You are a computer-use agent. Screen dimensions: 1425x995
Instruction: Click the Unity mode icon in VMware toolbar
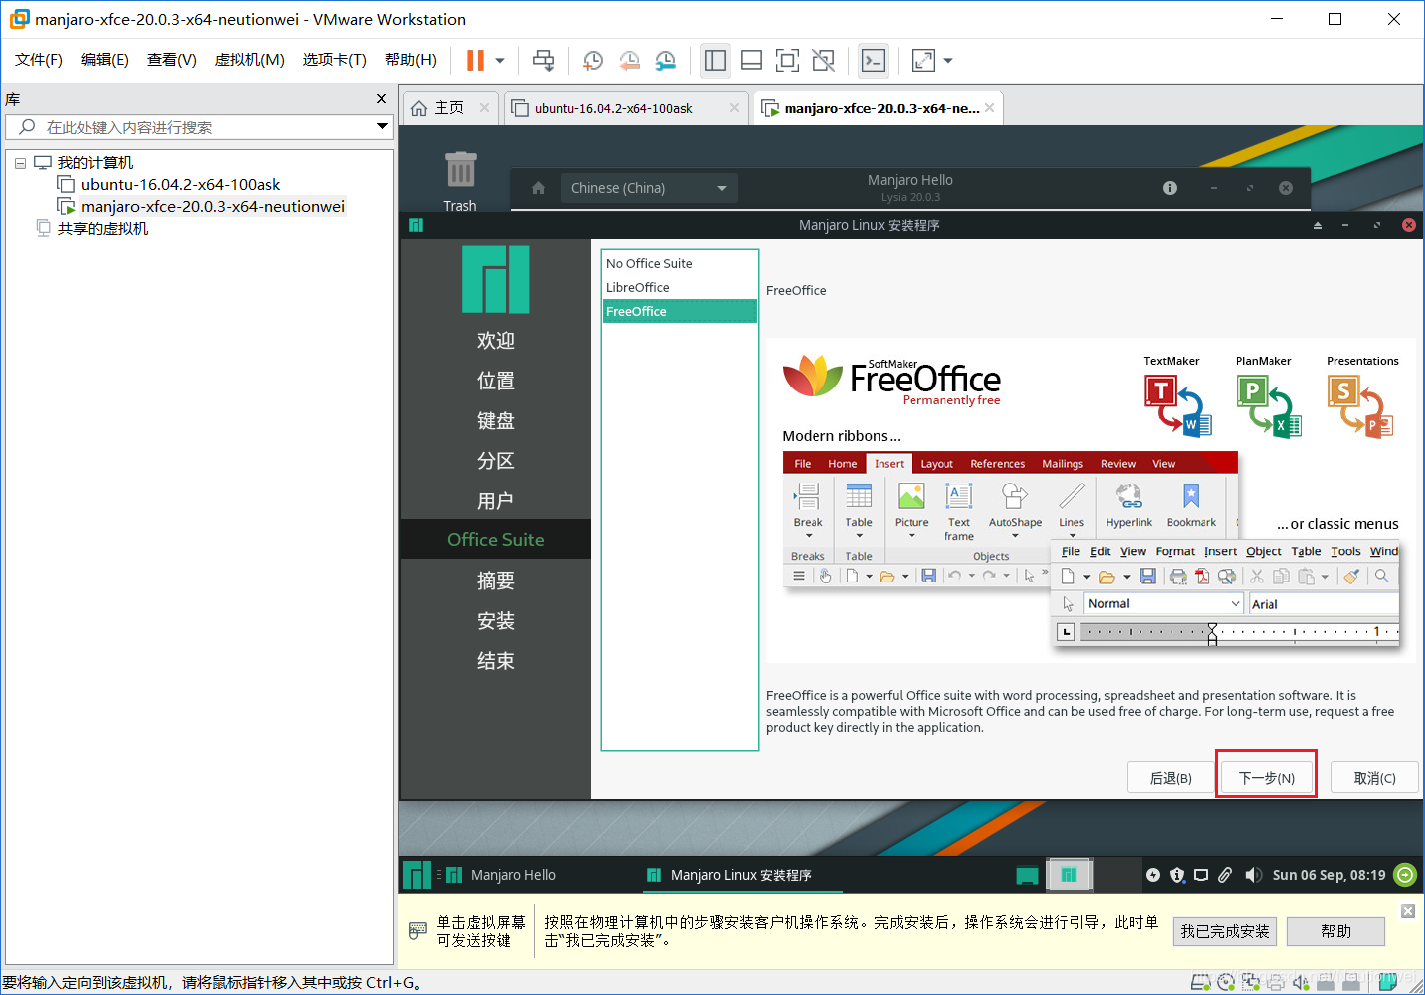[824, 61]
